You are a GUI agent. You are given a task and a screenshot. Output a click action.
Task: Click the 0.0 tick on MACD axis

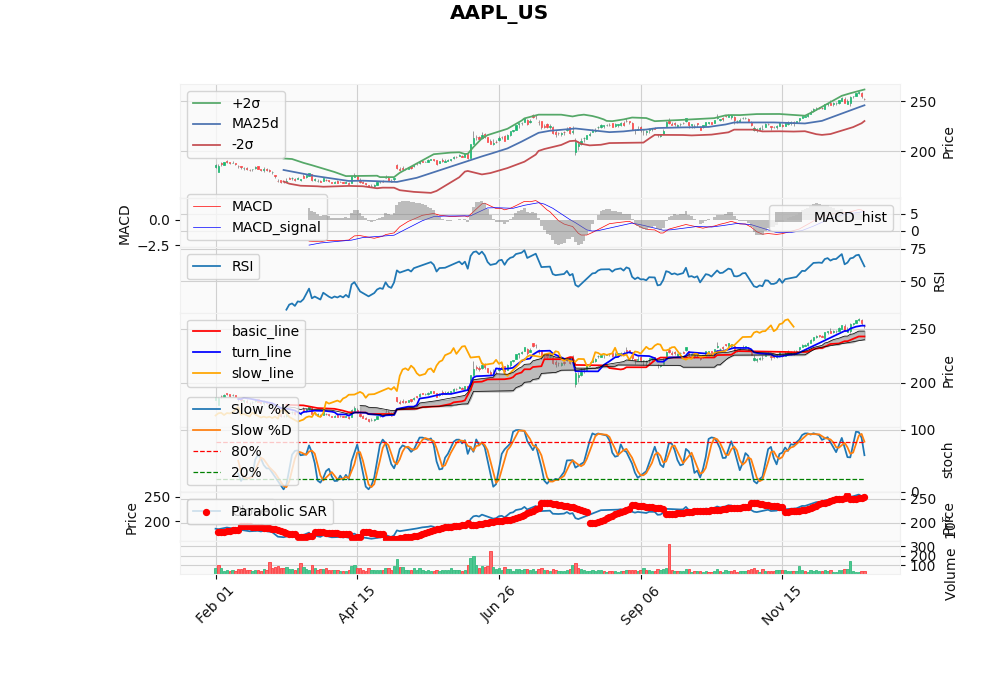pos(159,221)
